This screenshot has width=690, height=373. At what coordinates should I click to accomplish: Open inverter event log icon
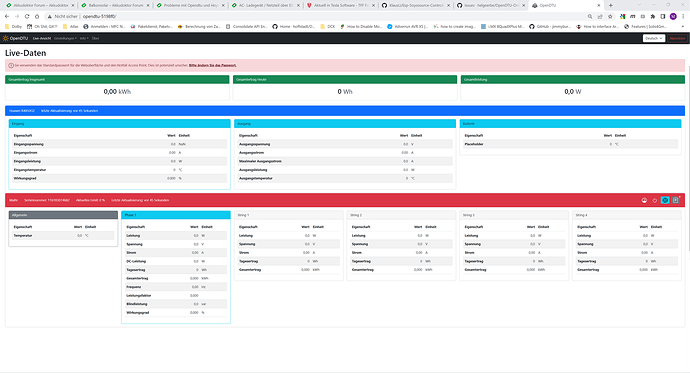pos(675,200)
